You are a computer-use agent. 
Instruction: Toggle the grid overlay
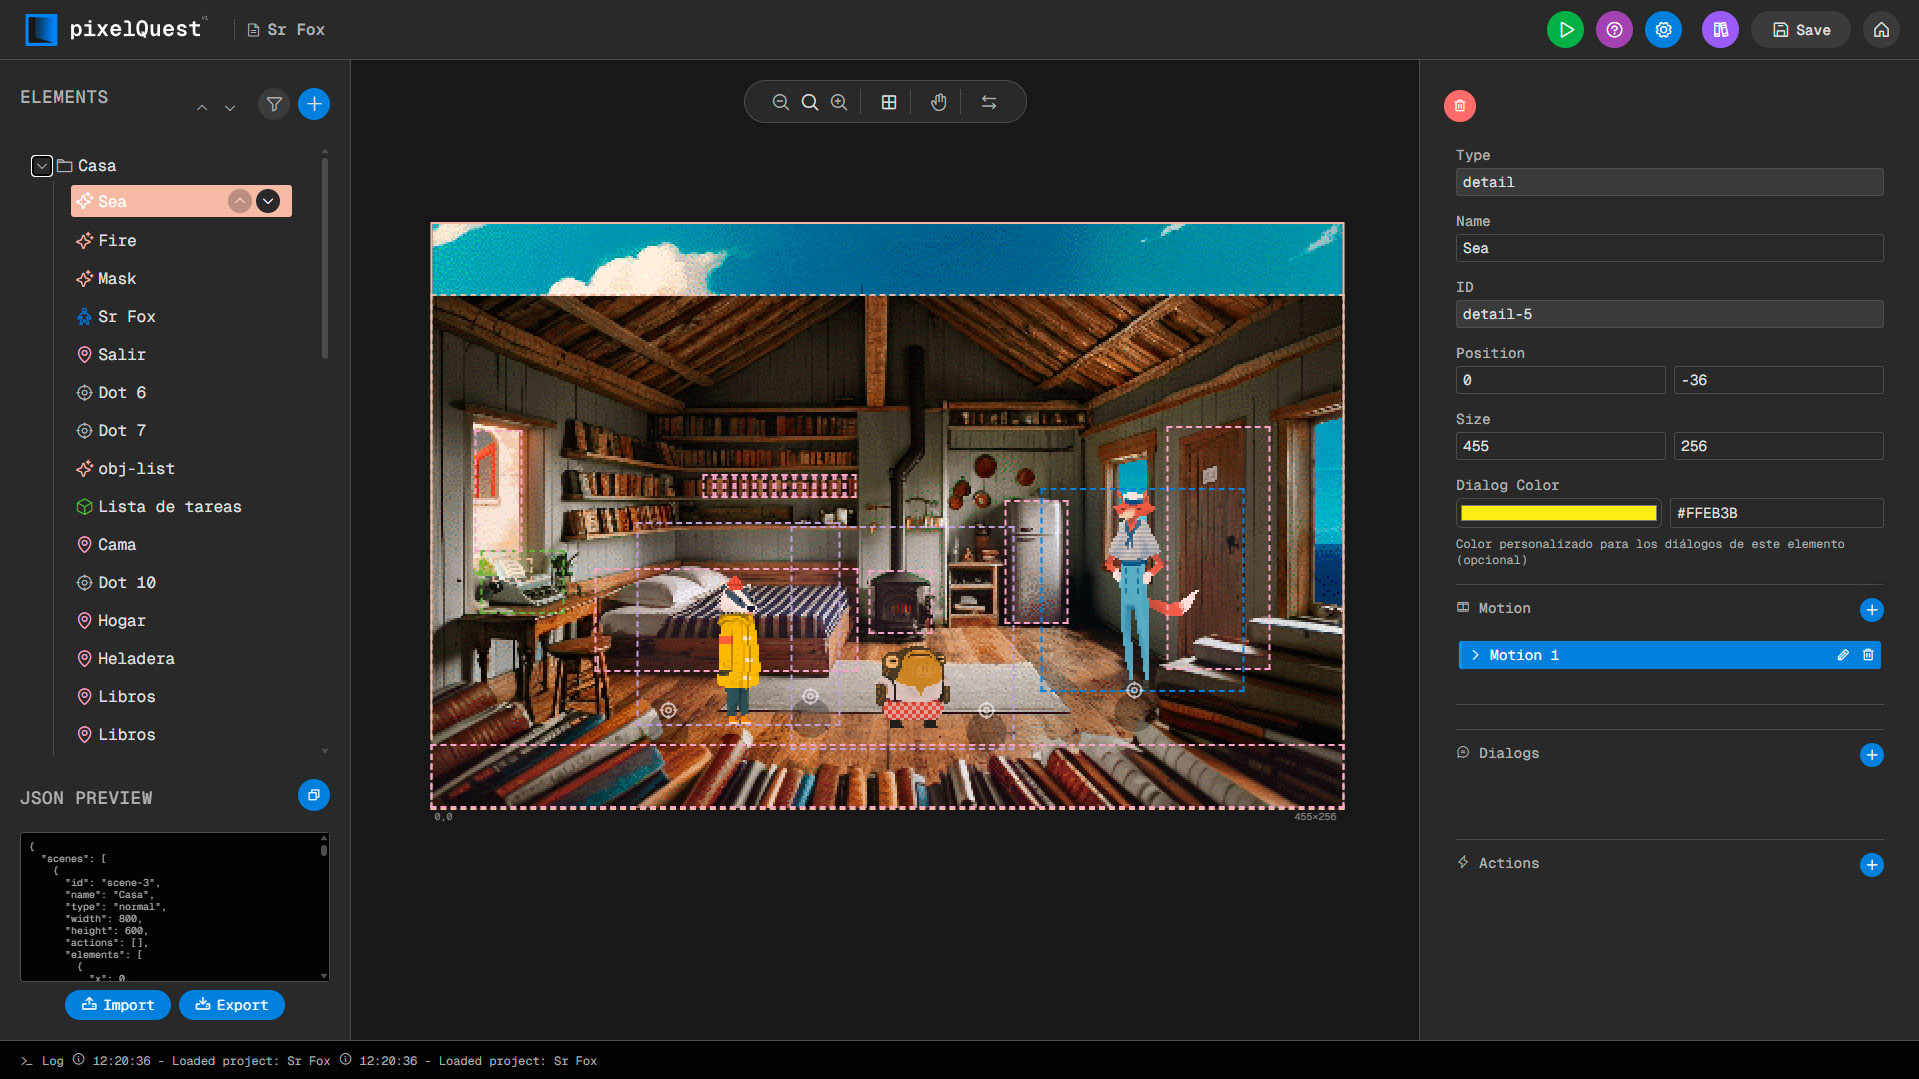click(x=889, y=101)
